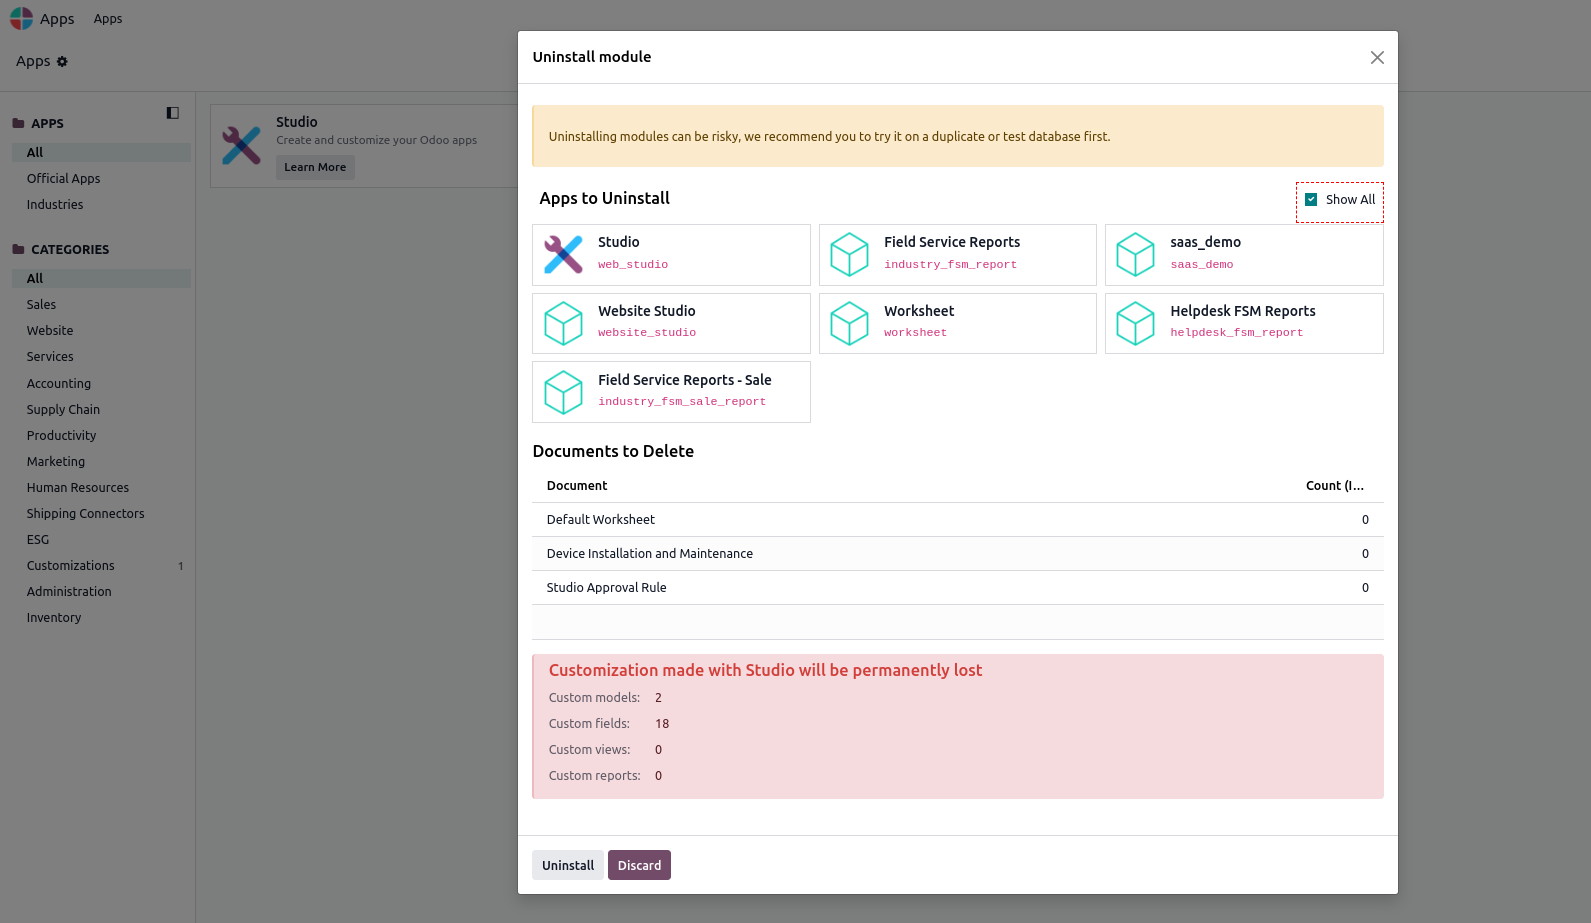This screenshot has width=1591, height=923.
Task: Click the Apps breadcrumb title
Action: coord(33,61)
